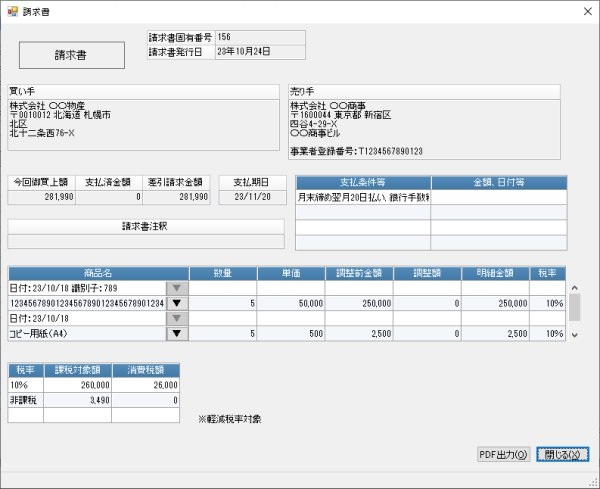
Task: Click the scroll down arrow of item list
Action: (x=574, y=335)
